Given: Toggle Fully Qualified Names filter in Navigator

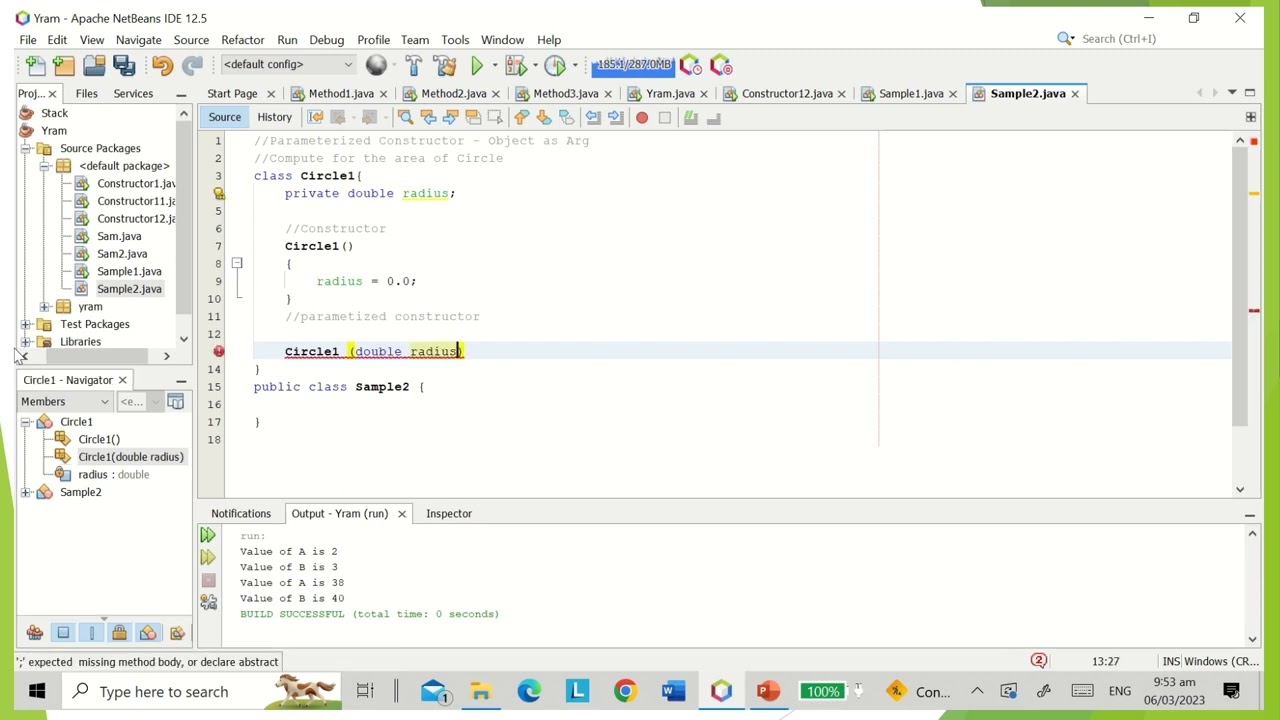Looking at the screenshot, I should tap(177, 632).
